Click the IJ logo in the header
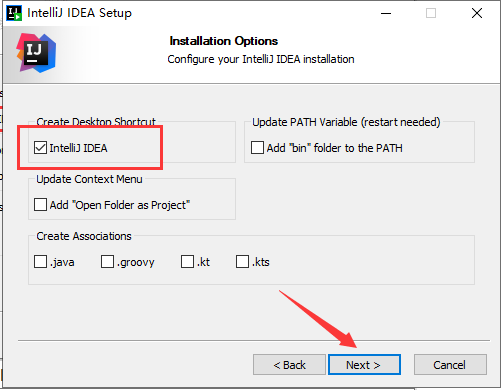 [36, 53]
